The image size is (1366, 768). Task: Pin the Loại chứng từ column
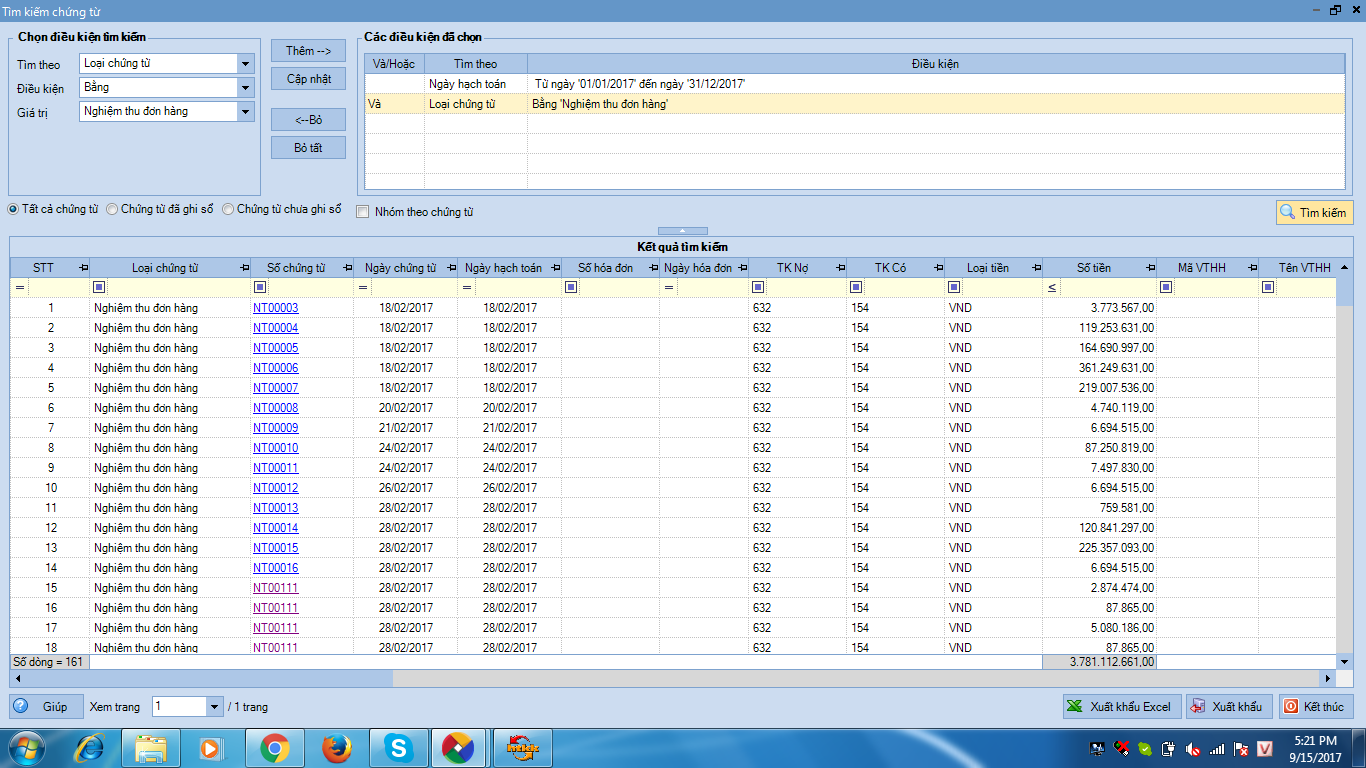click(244, 268)
